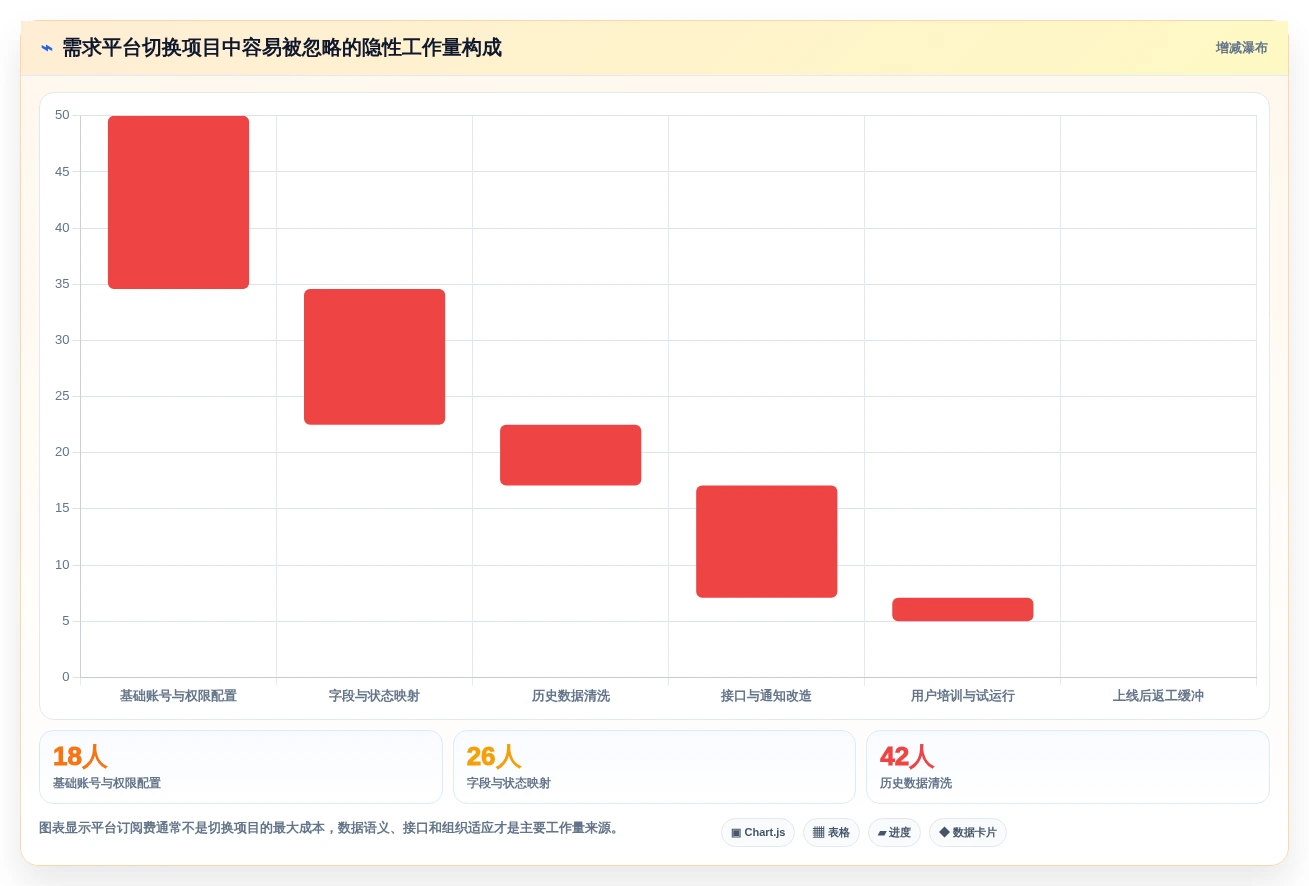Click the 接口与通知改造 waterfall bar
Screen dimensions: 1309x886
(x=766, y=542)
